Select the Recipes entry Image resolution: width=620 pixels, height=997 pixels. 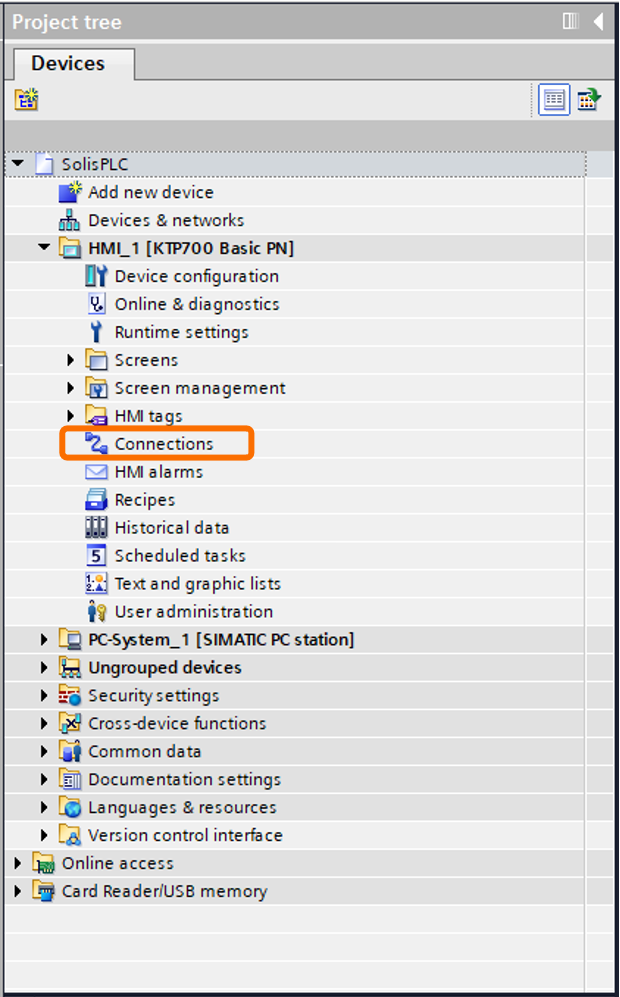click(x=147, y=499)
